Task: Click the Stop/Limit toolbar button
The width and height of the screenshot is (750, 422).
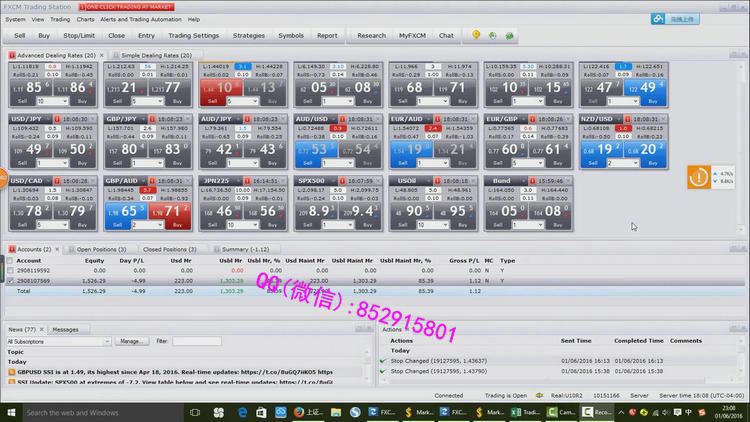Action: [x=80, y=35]
